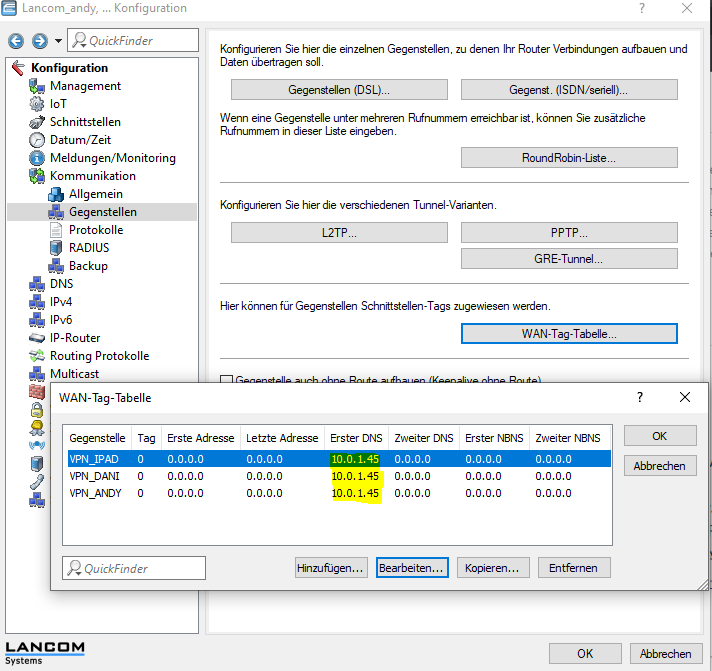Open help question mark in WAN-Tag-Tabelle dialog
Viewport: 712px width, 671px height.
coord(640,397)
